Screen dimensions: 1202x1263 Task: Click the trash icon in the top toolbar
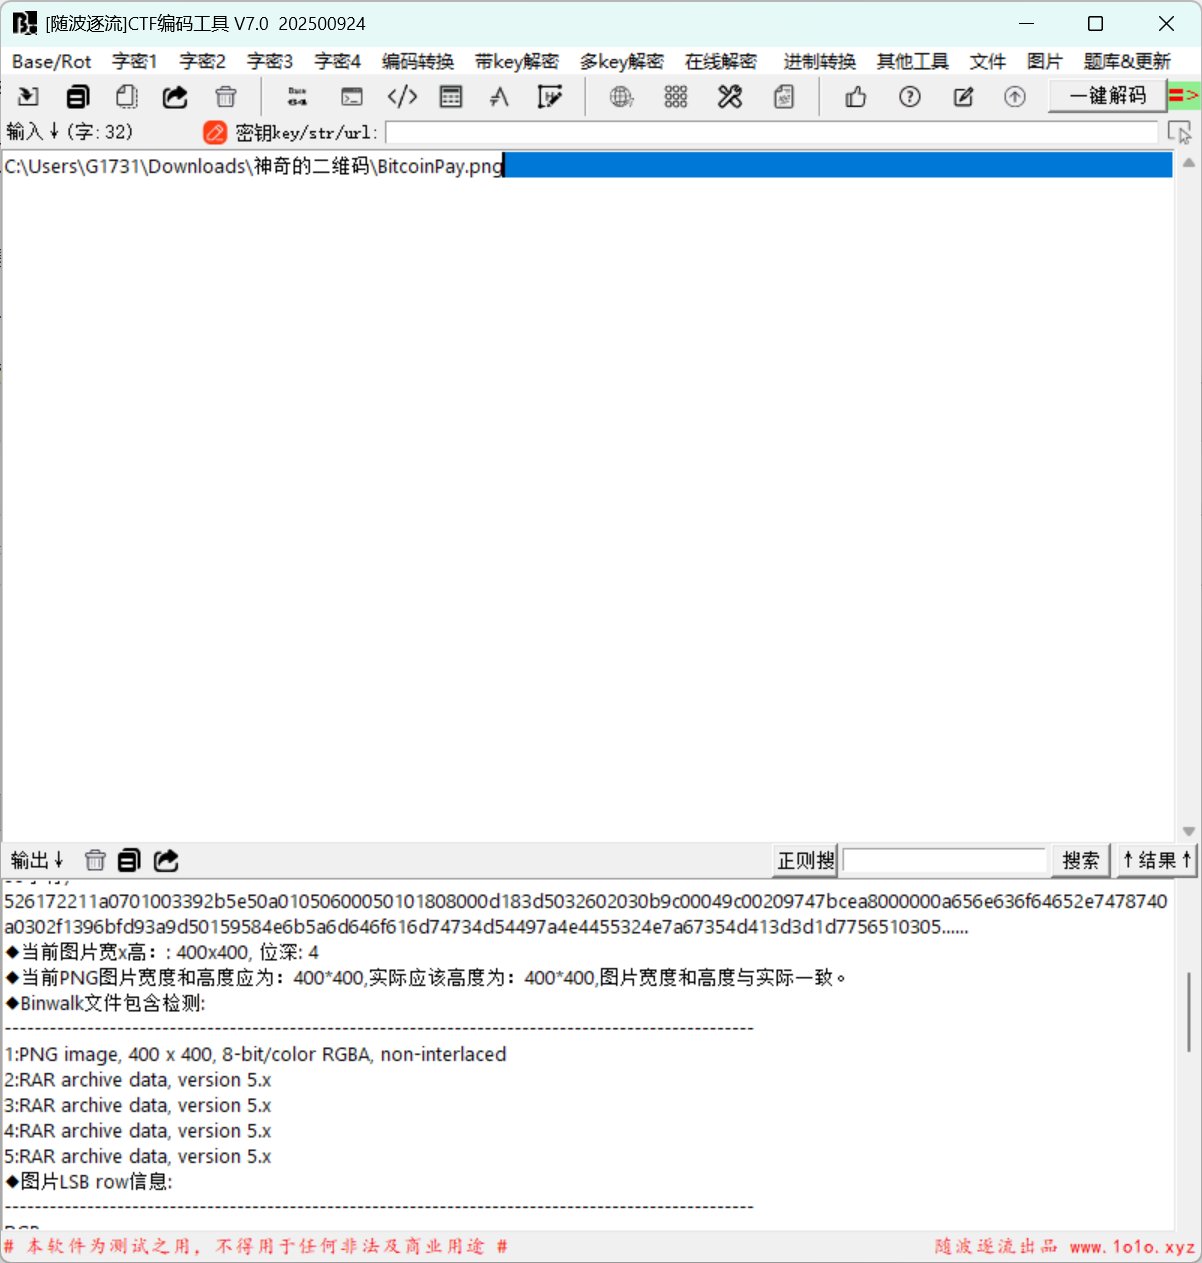(x=226, y=97)
